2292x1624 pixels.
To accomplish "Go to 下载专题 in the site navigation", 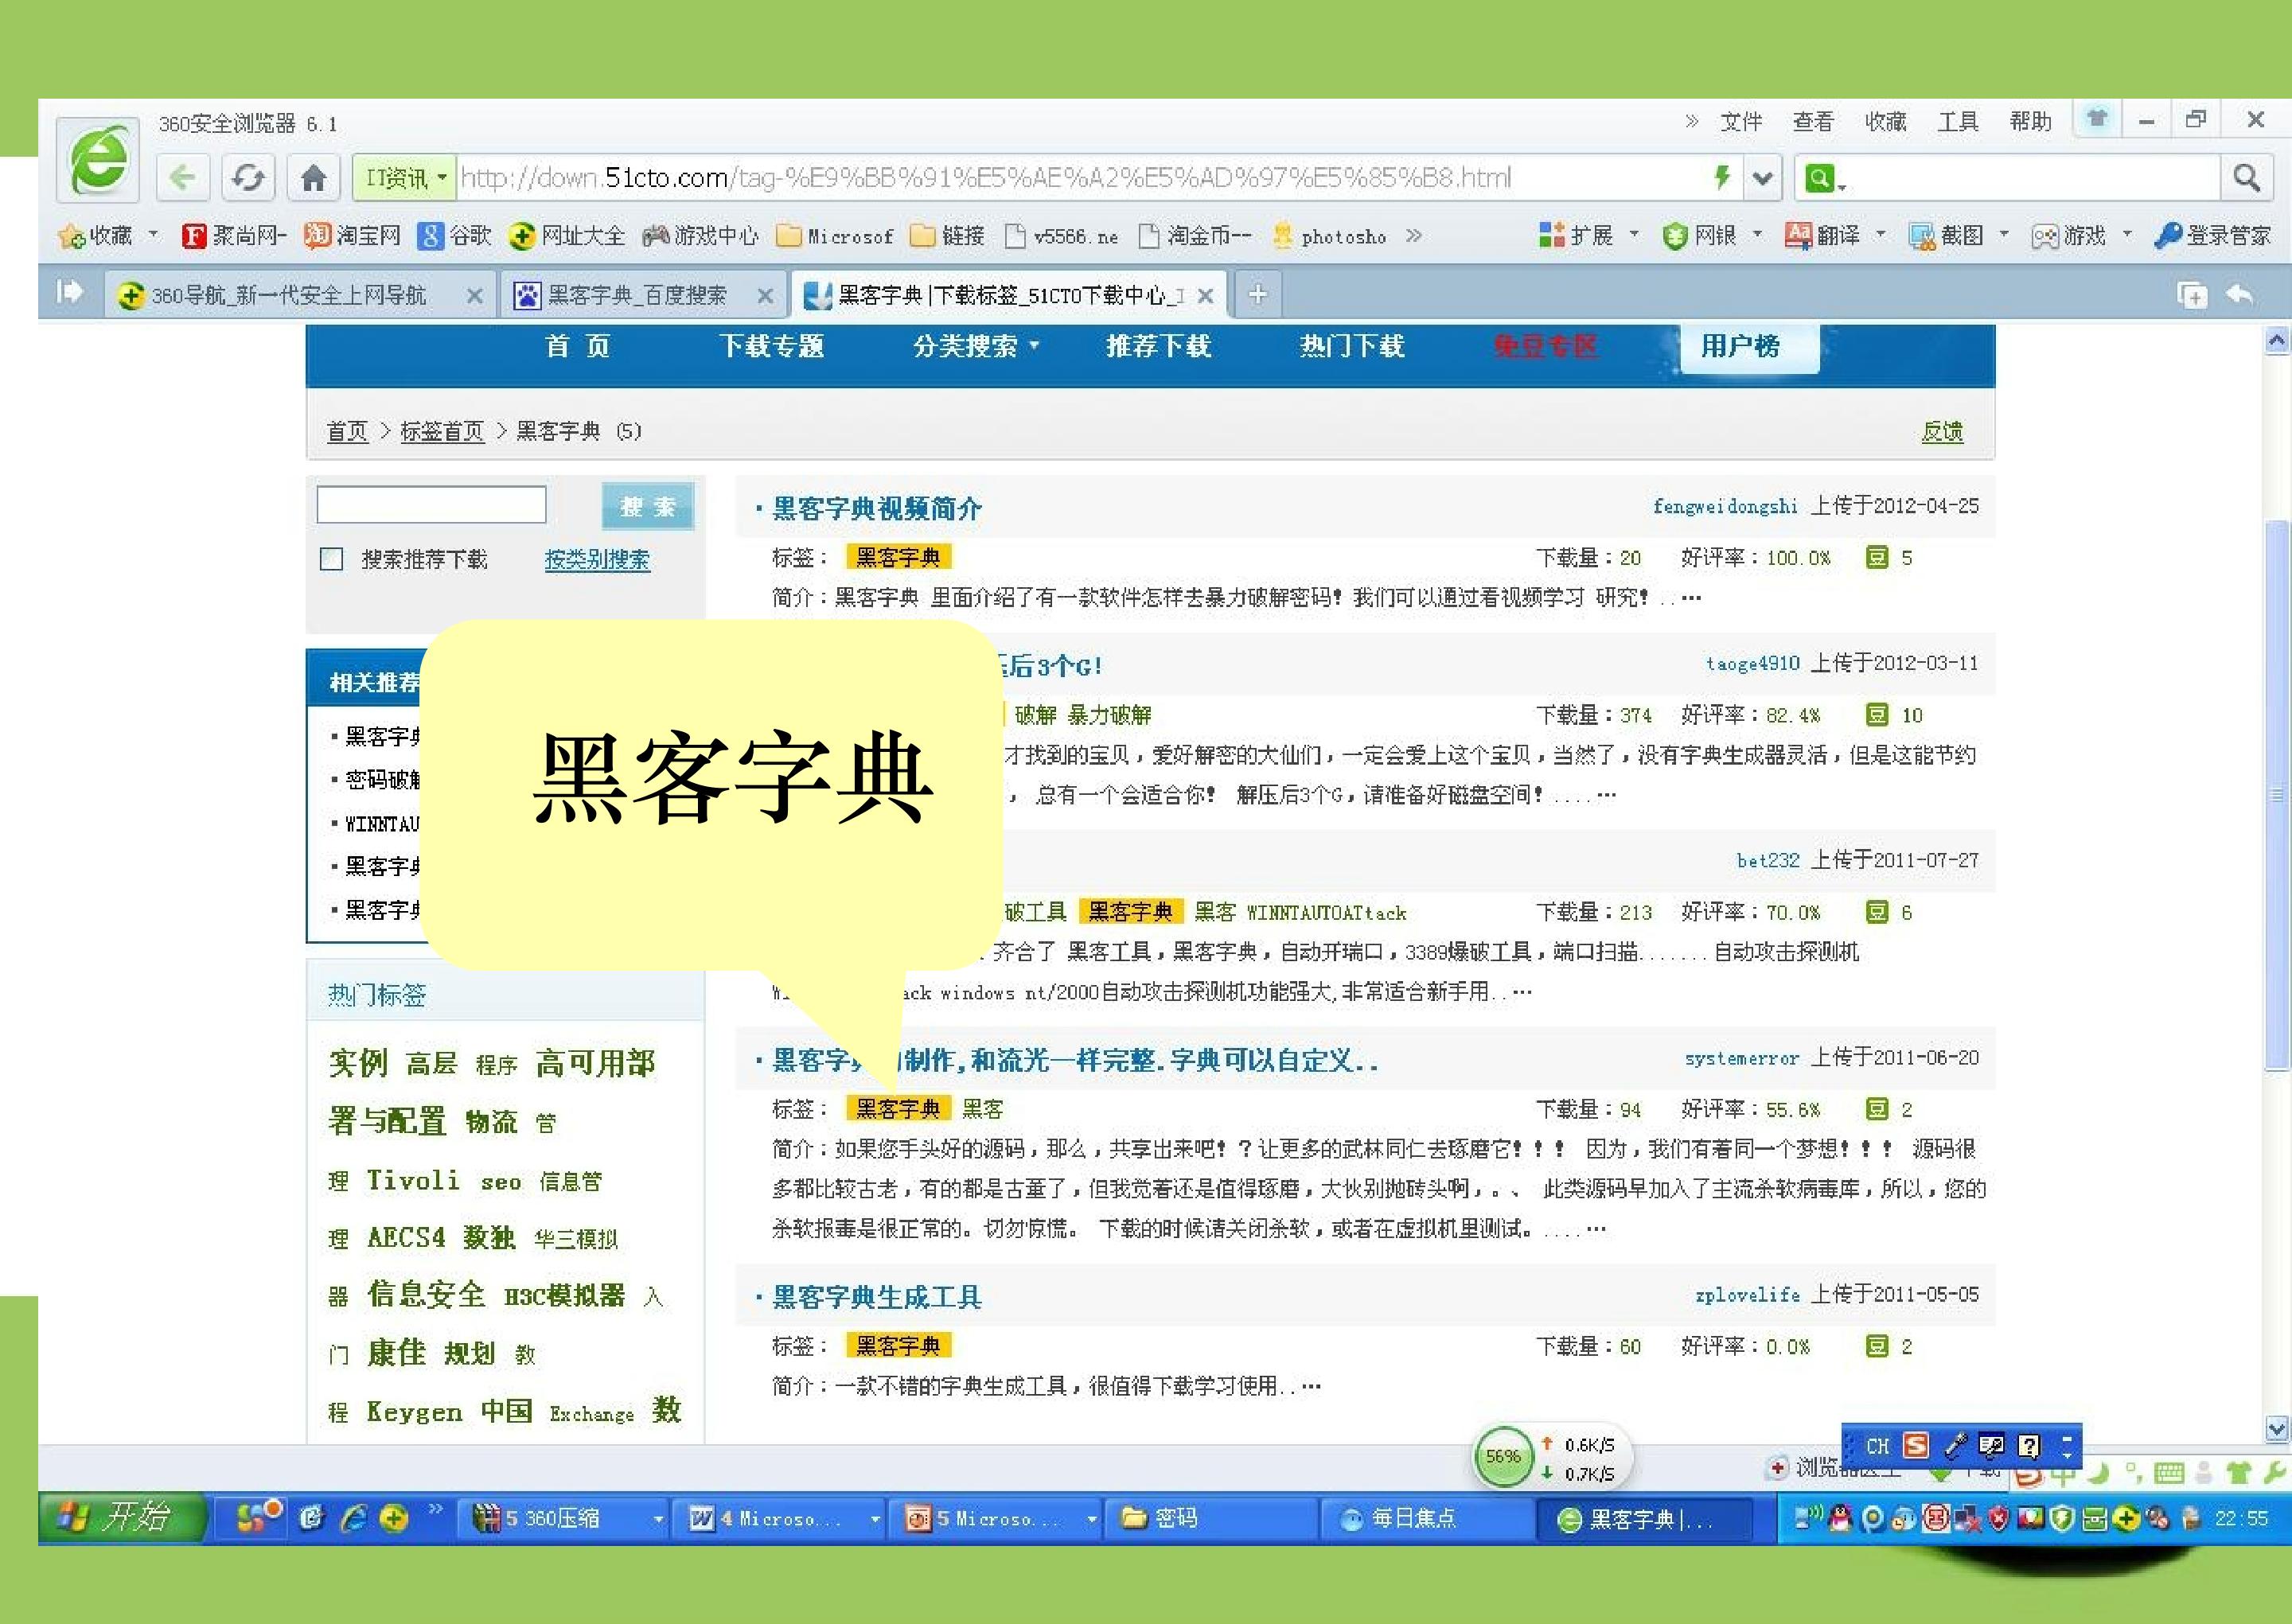I will 771,346.
